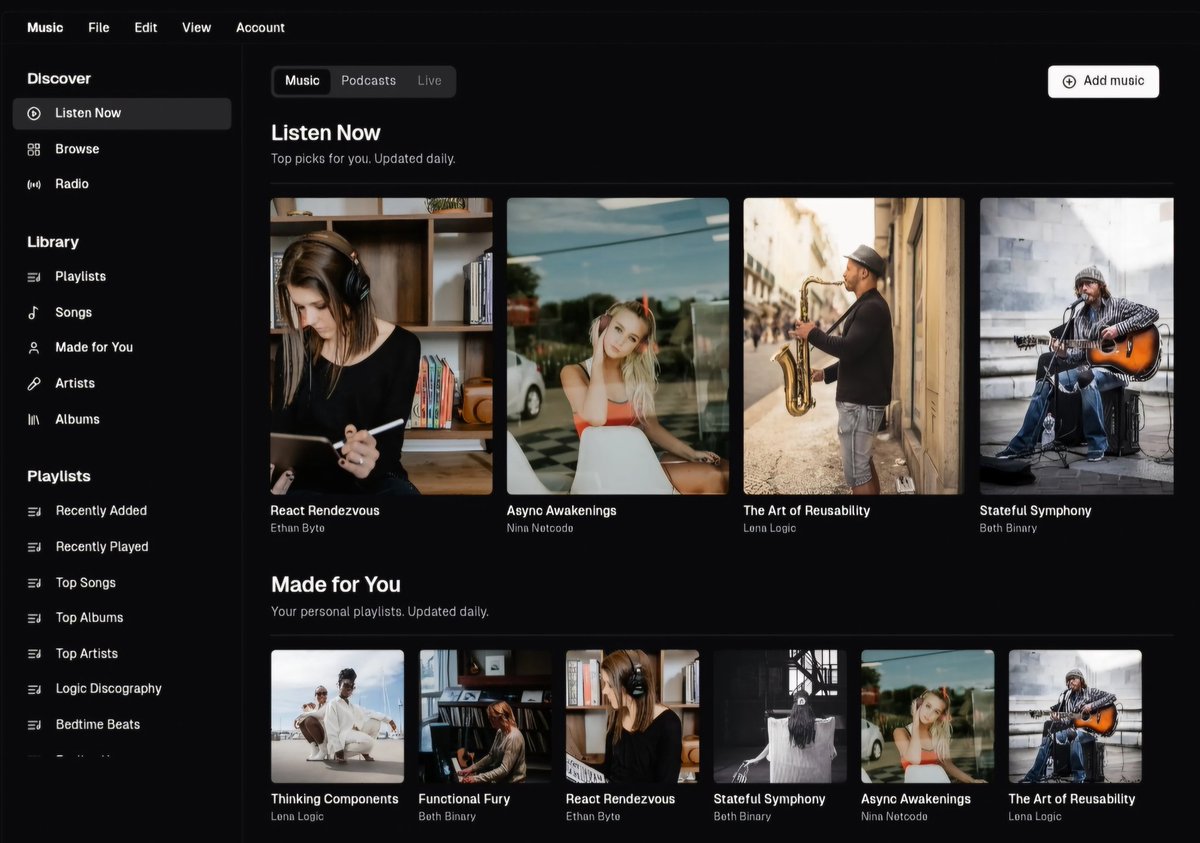Image resolution: width=1200 pixels, height=843 pixels.
Task: Open small Stateful Symphony cover in Made for You
Action: pyautogui.click(x=780, y=716)
